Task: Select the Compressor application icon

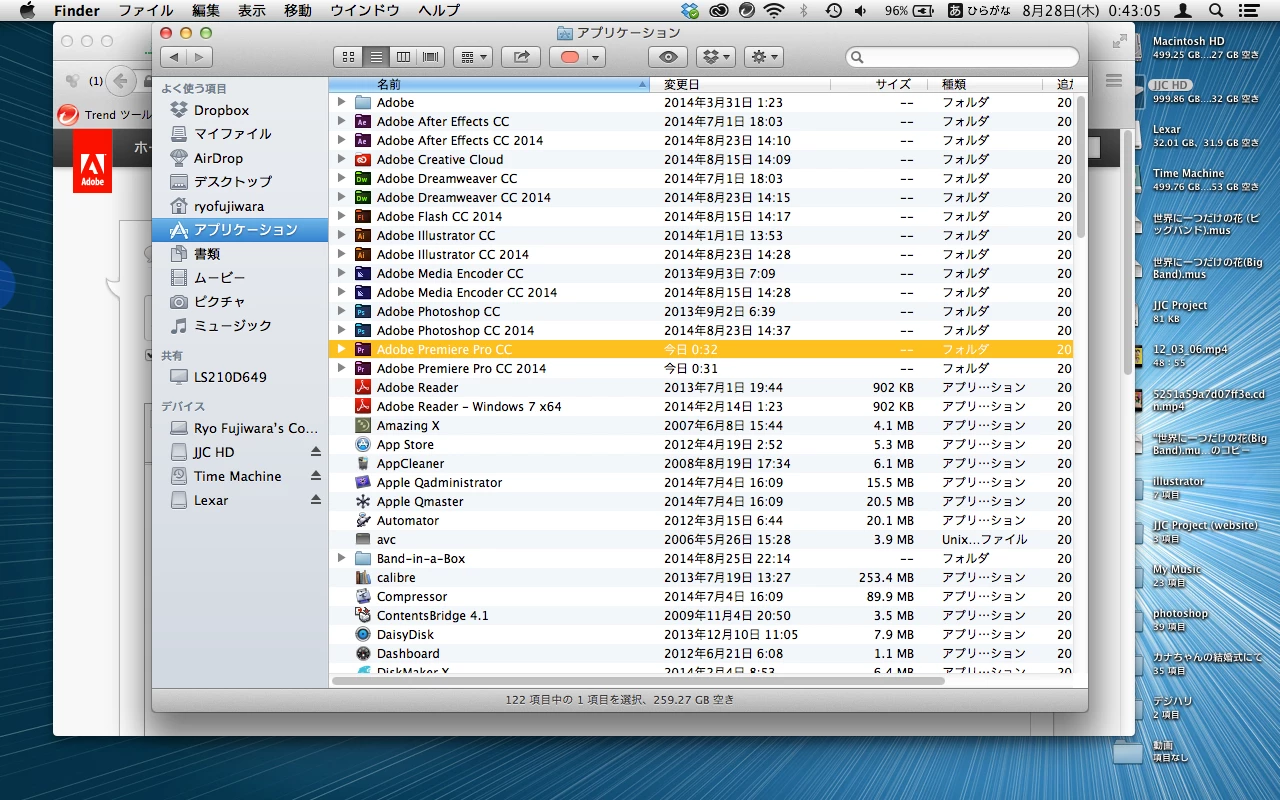Action: click(363, 597)
